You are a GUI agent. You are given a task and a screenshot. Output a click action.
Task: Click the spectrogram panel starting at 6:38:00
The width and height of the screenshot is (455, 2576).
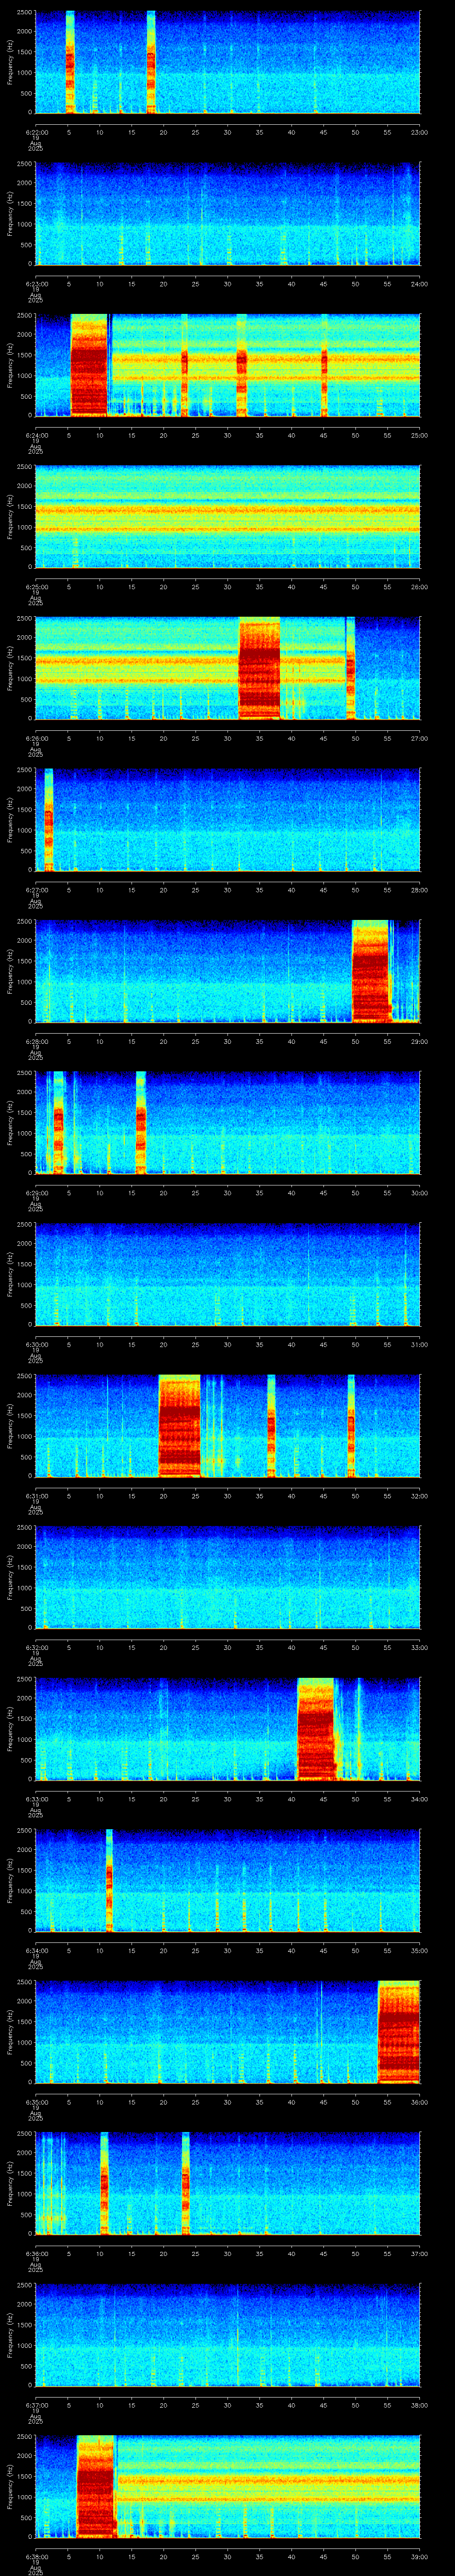tap(227, 2486)
